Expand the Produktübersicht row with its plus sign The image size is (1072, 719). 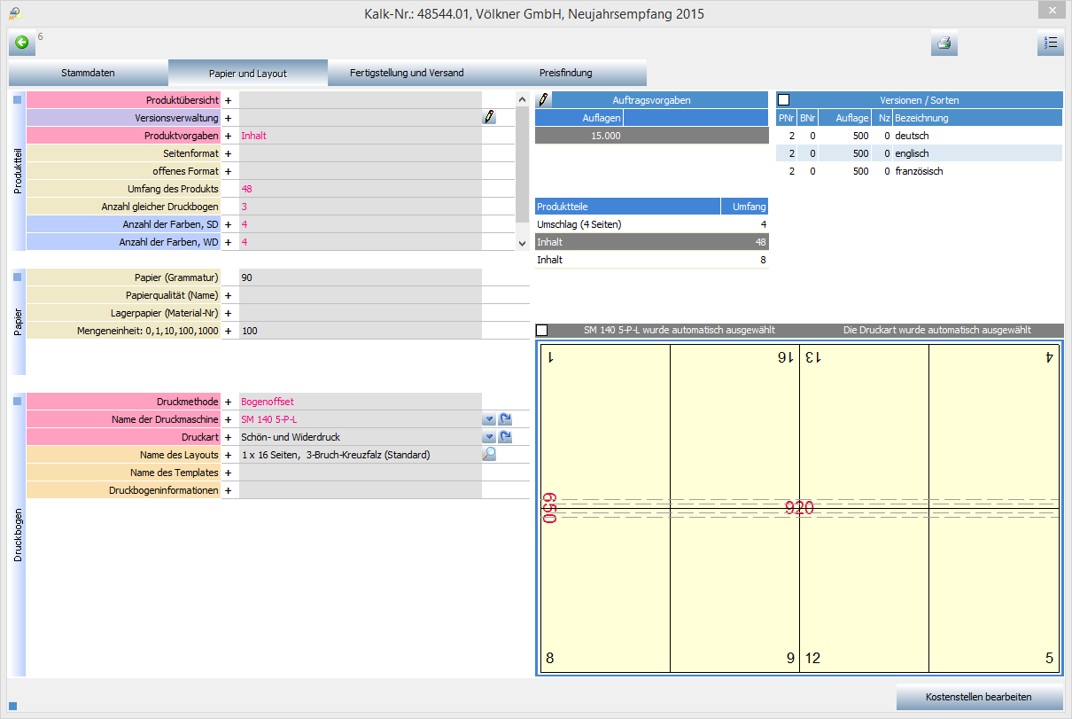tap(228, 101)
